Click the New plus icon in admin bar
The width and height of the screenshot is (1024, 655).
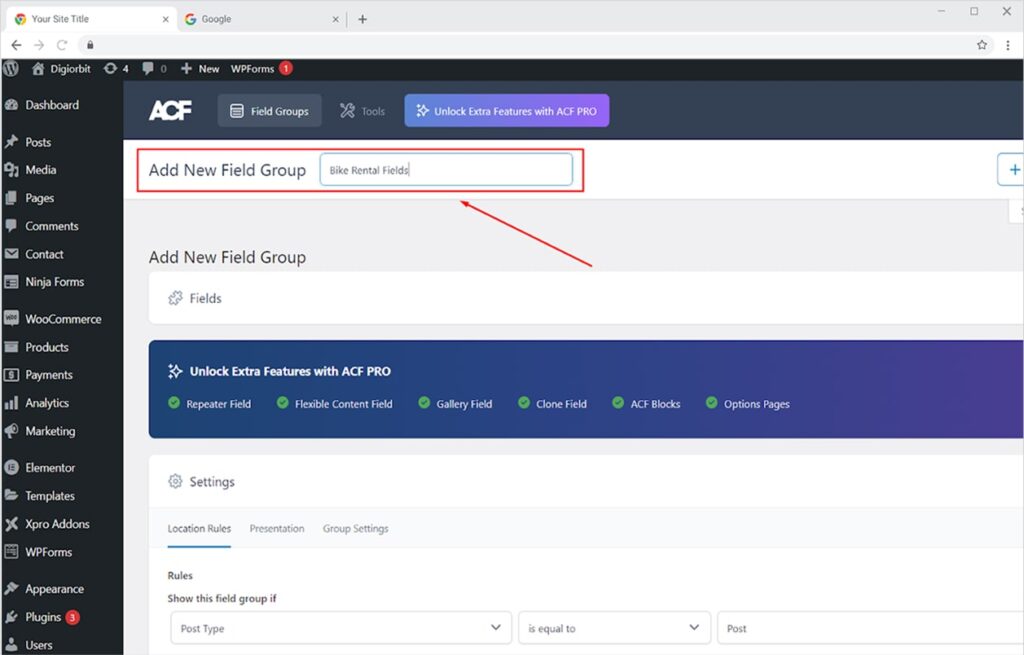coord(186,69)
